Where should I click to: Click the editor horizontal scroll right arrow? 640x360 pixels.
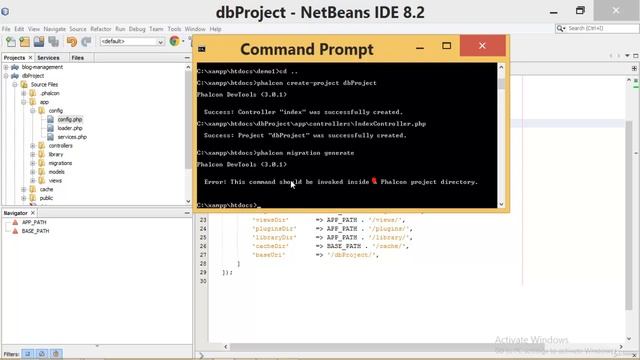coord(621,347)
